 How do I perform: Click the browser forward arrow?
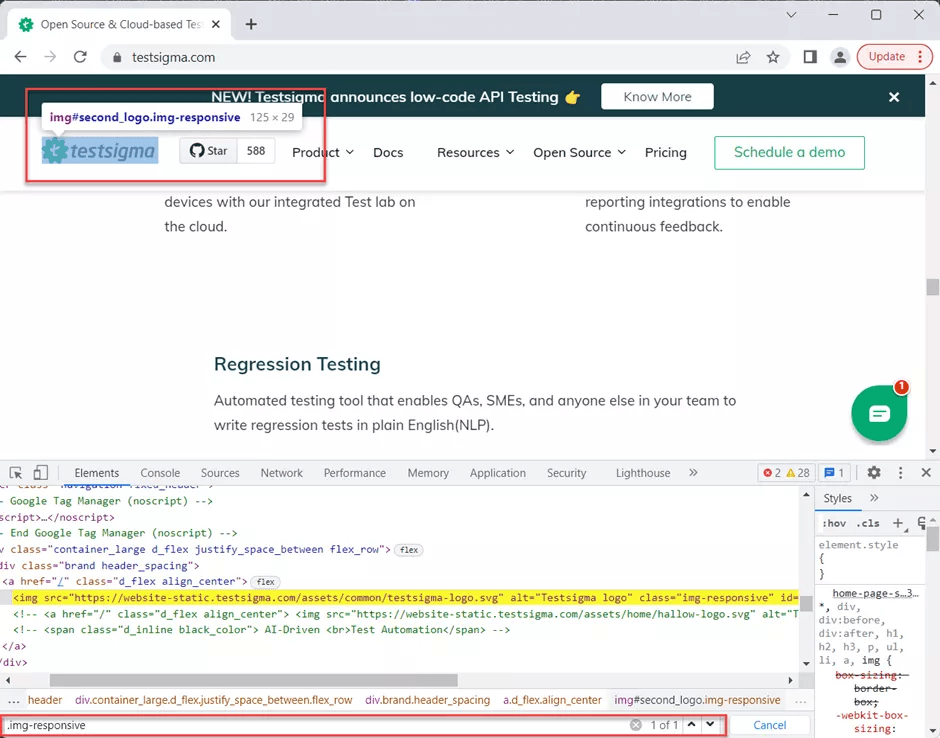pyautogui.click(x=50, y=57)
